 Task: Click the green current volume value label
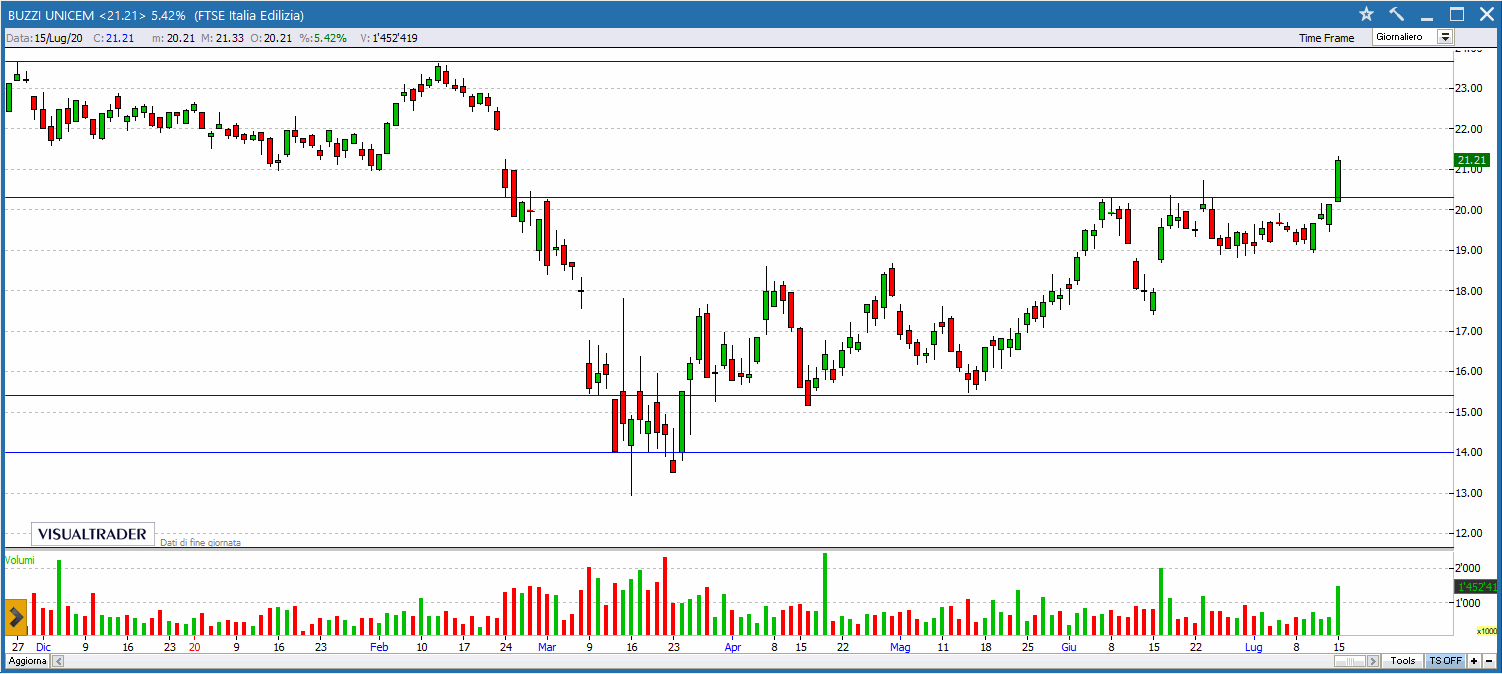1475,587
